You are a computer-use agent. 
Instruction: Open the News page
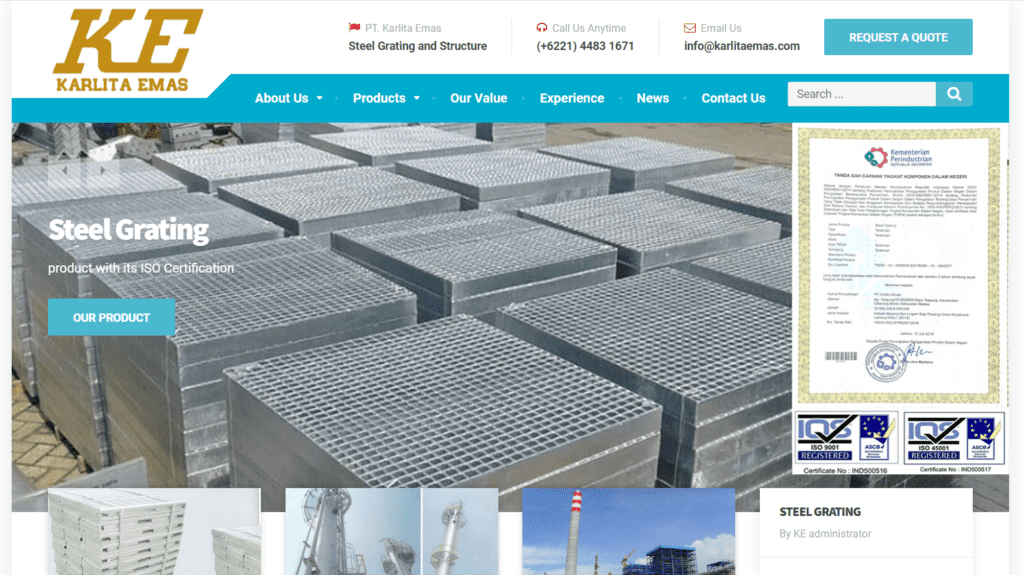pyautogui.click(x=652, y=98)
